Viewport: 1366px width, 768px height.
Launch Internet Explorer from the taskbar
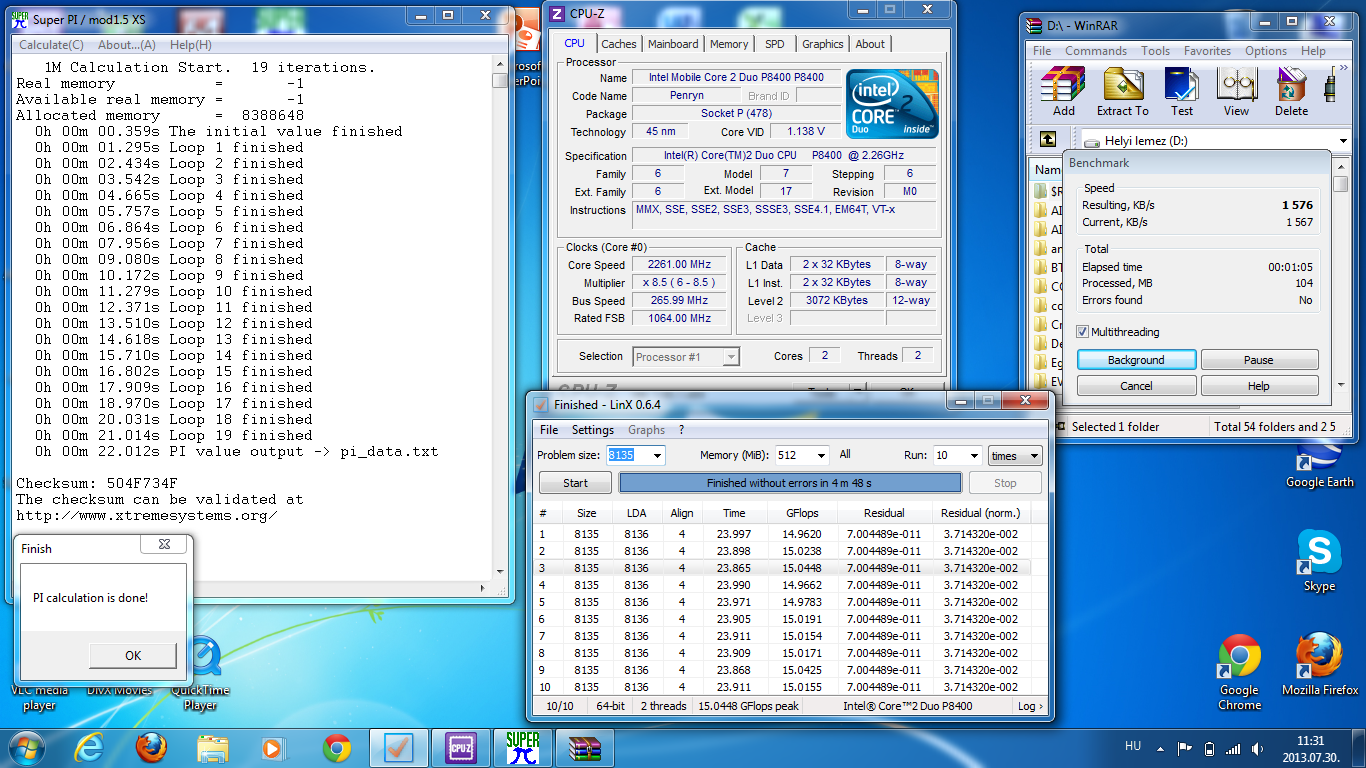(90, 748)
